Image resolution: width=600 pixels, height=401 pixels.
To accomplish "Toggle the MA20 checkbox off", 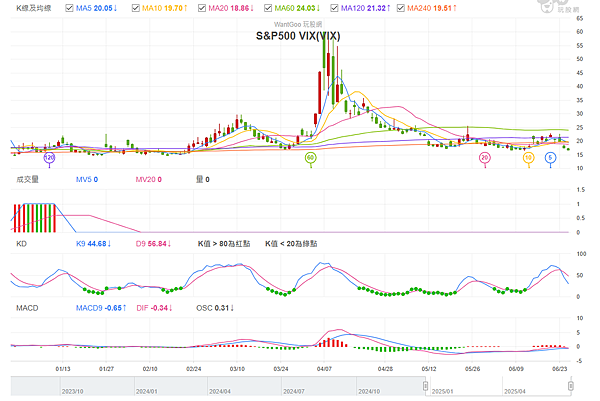I will (x=202, y=8).
